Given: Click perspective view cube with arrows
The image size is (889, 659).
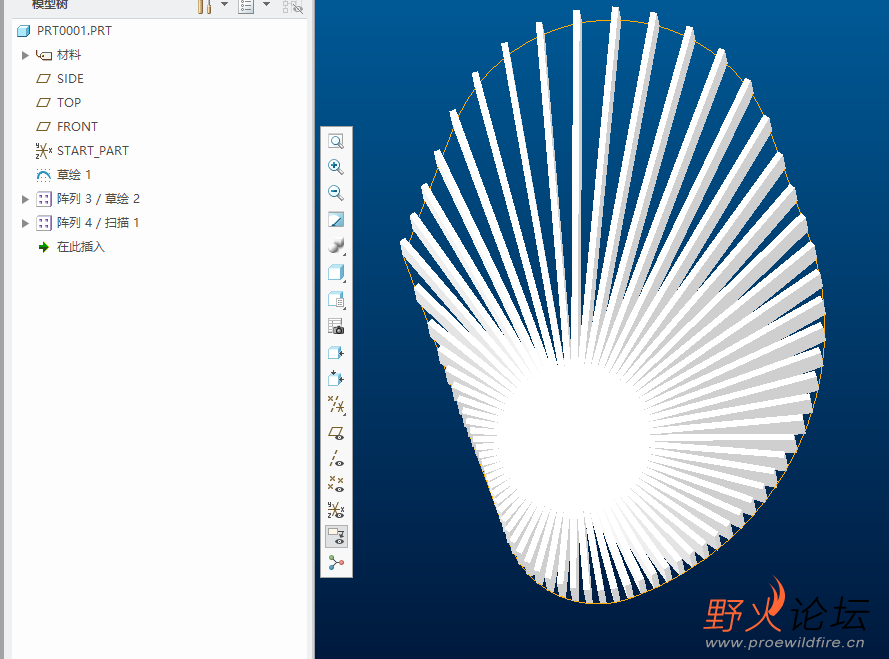Looking at the screenshot, I should pyautogui.click(x=336, y=378).
